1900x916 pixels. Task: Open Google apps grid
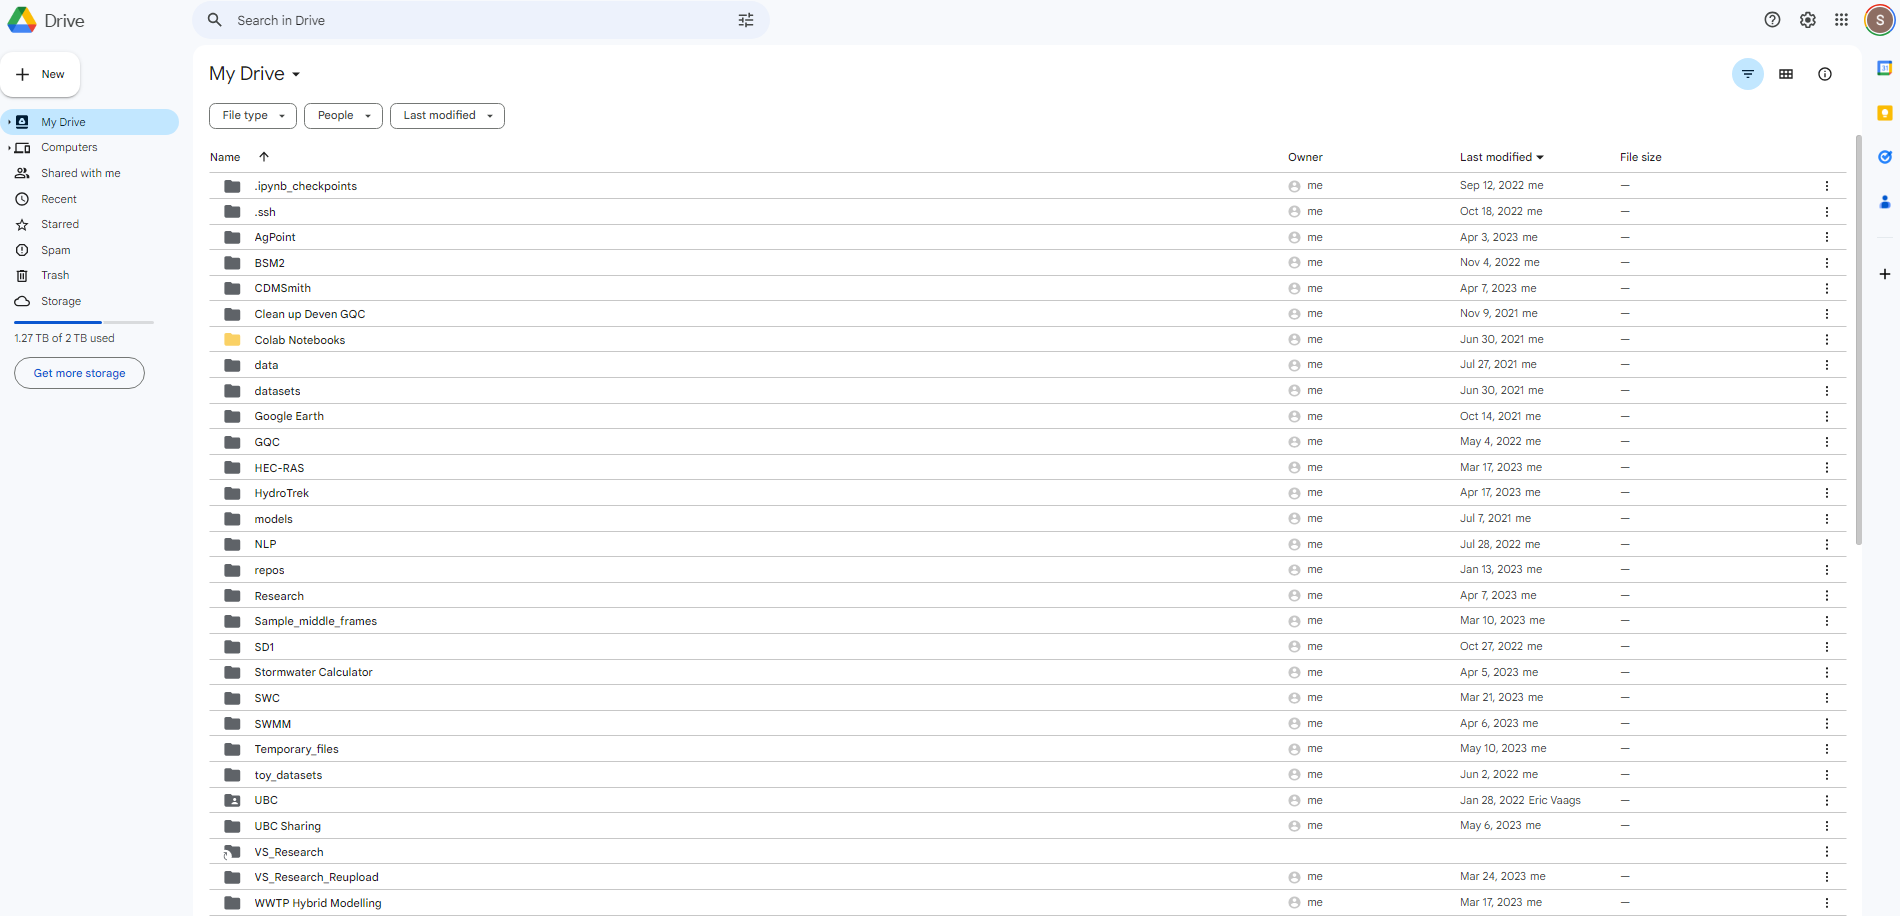coord(1841,20)
